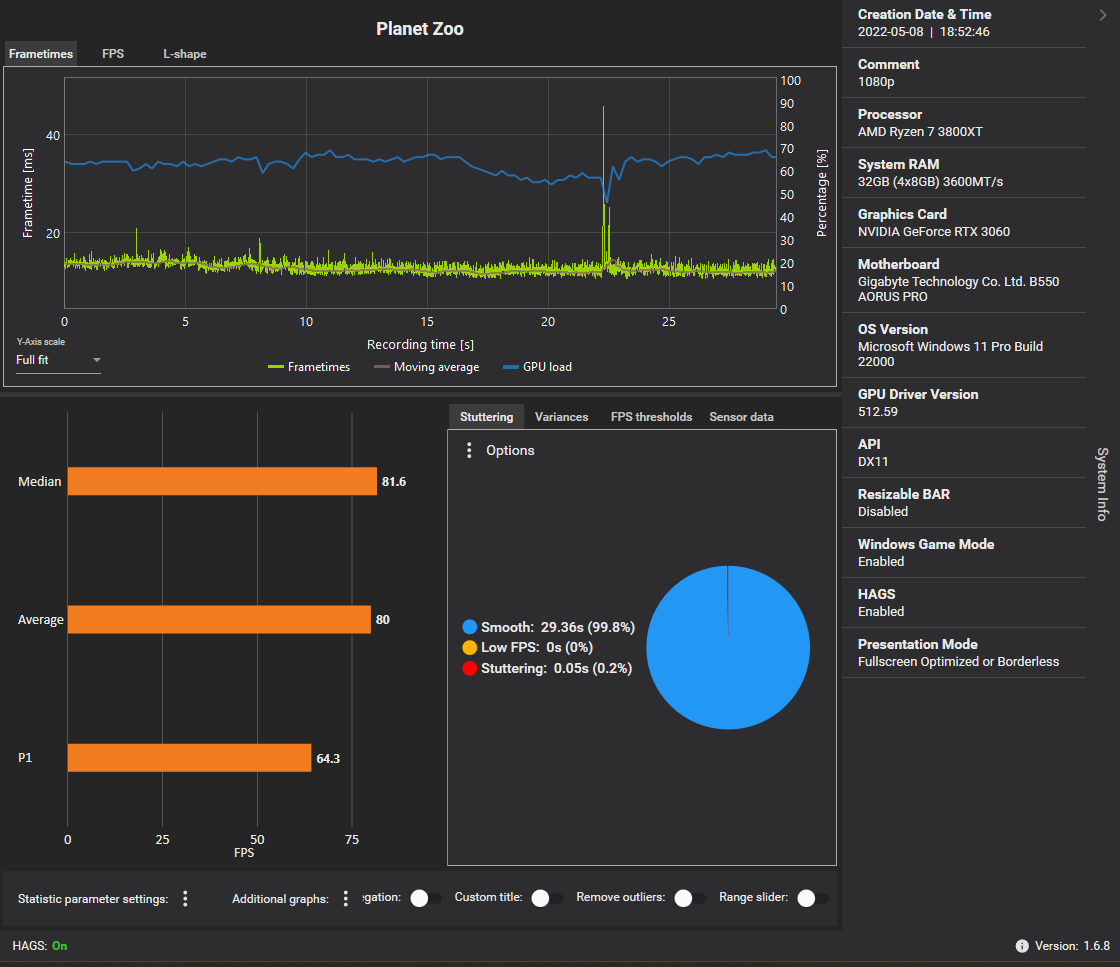Open Statistic parameter settings dots menu
The image size is (1120, 967).
pos(185,898)
